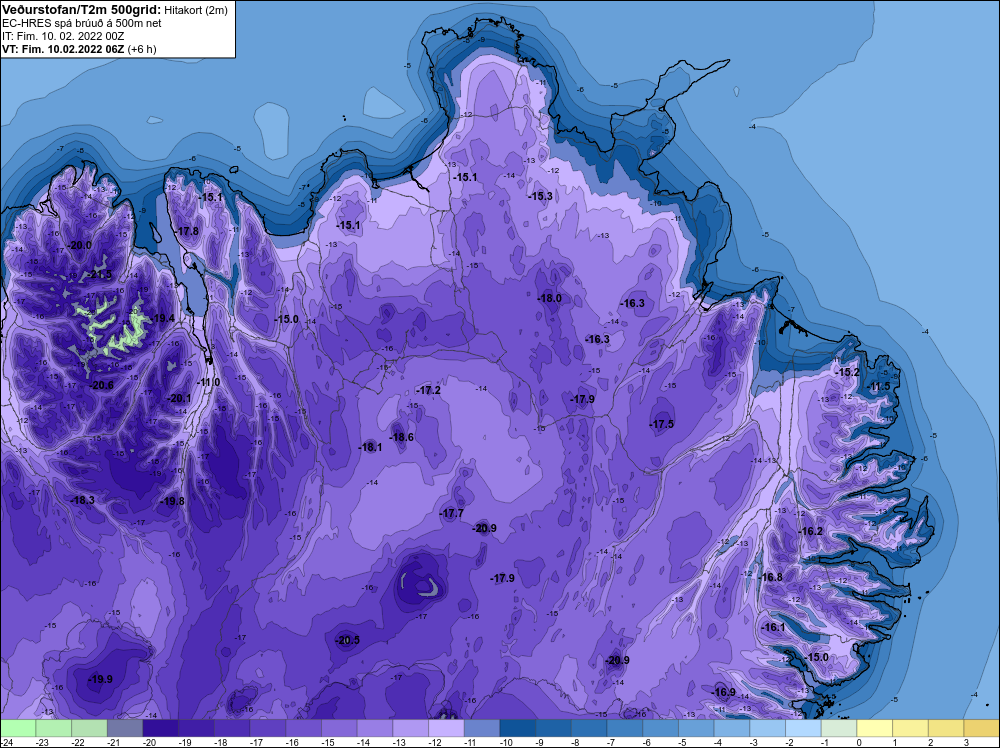Click the -20.1 temperature label
This screenshot has height=748, width=1000.
(x=180, y=398)
